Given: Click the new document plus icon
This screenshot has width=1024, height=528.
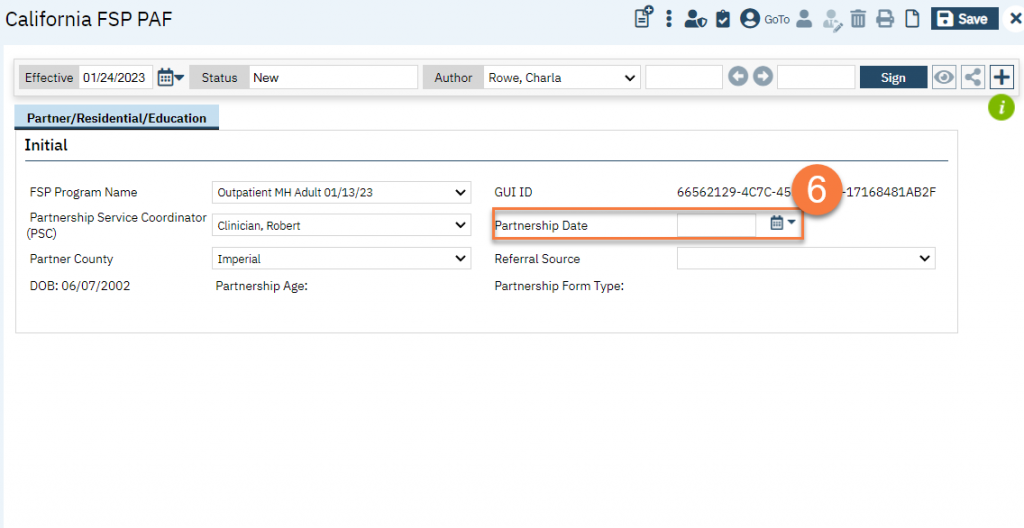Looking at the screenshot, I should tap(644, 18).
